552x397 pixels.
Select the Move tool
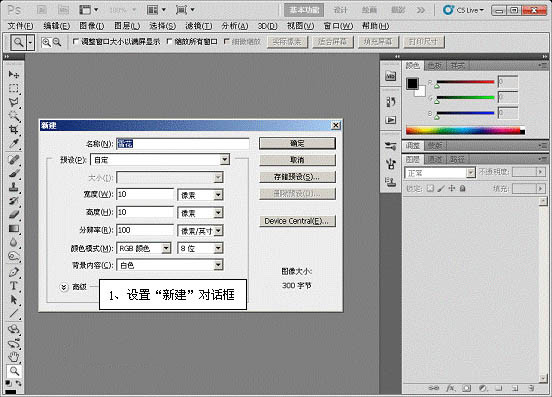14,74
